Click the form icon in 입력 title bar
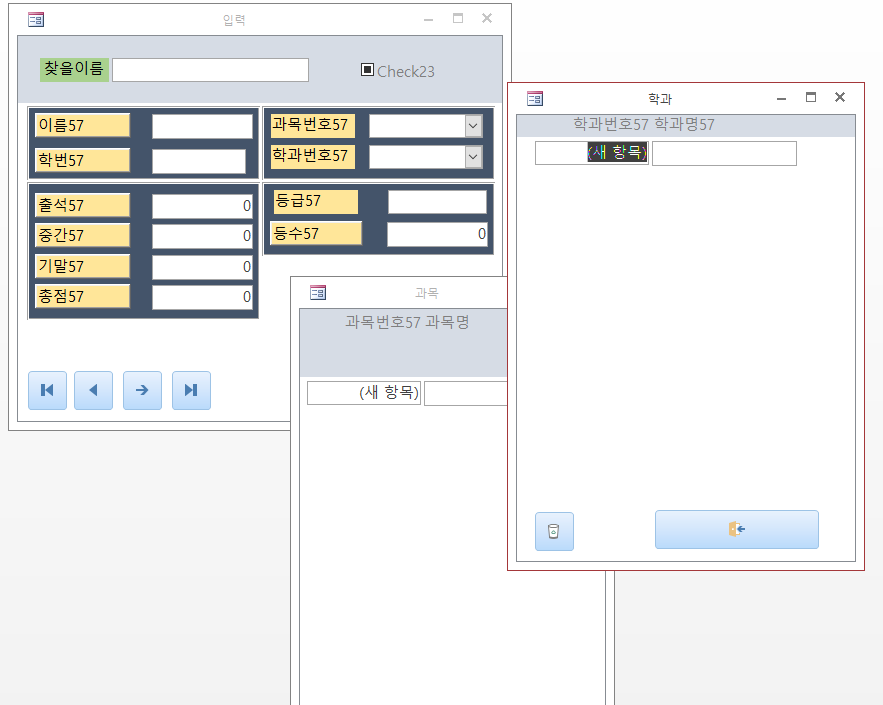 (36, 20)
